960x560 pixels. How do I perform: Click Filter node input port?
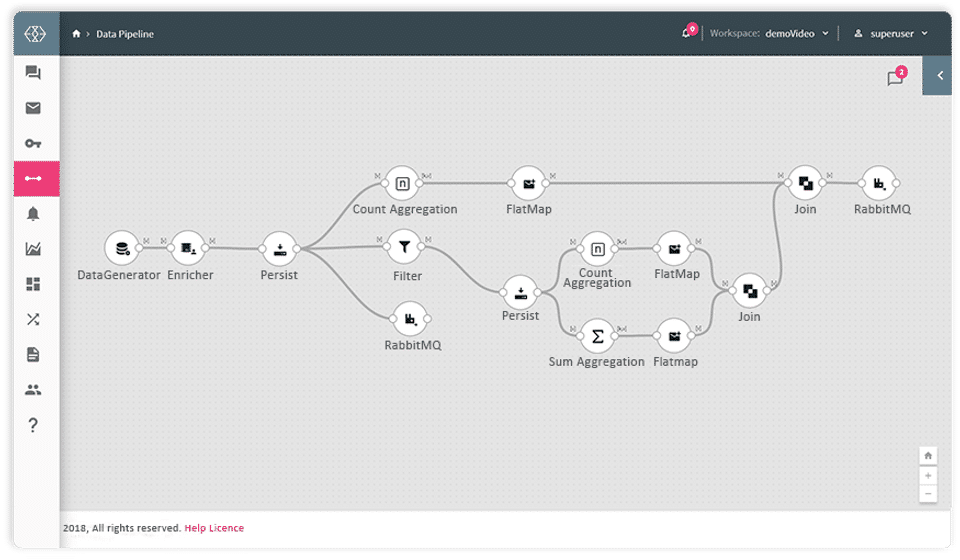[x=387, y=247]
